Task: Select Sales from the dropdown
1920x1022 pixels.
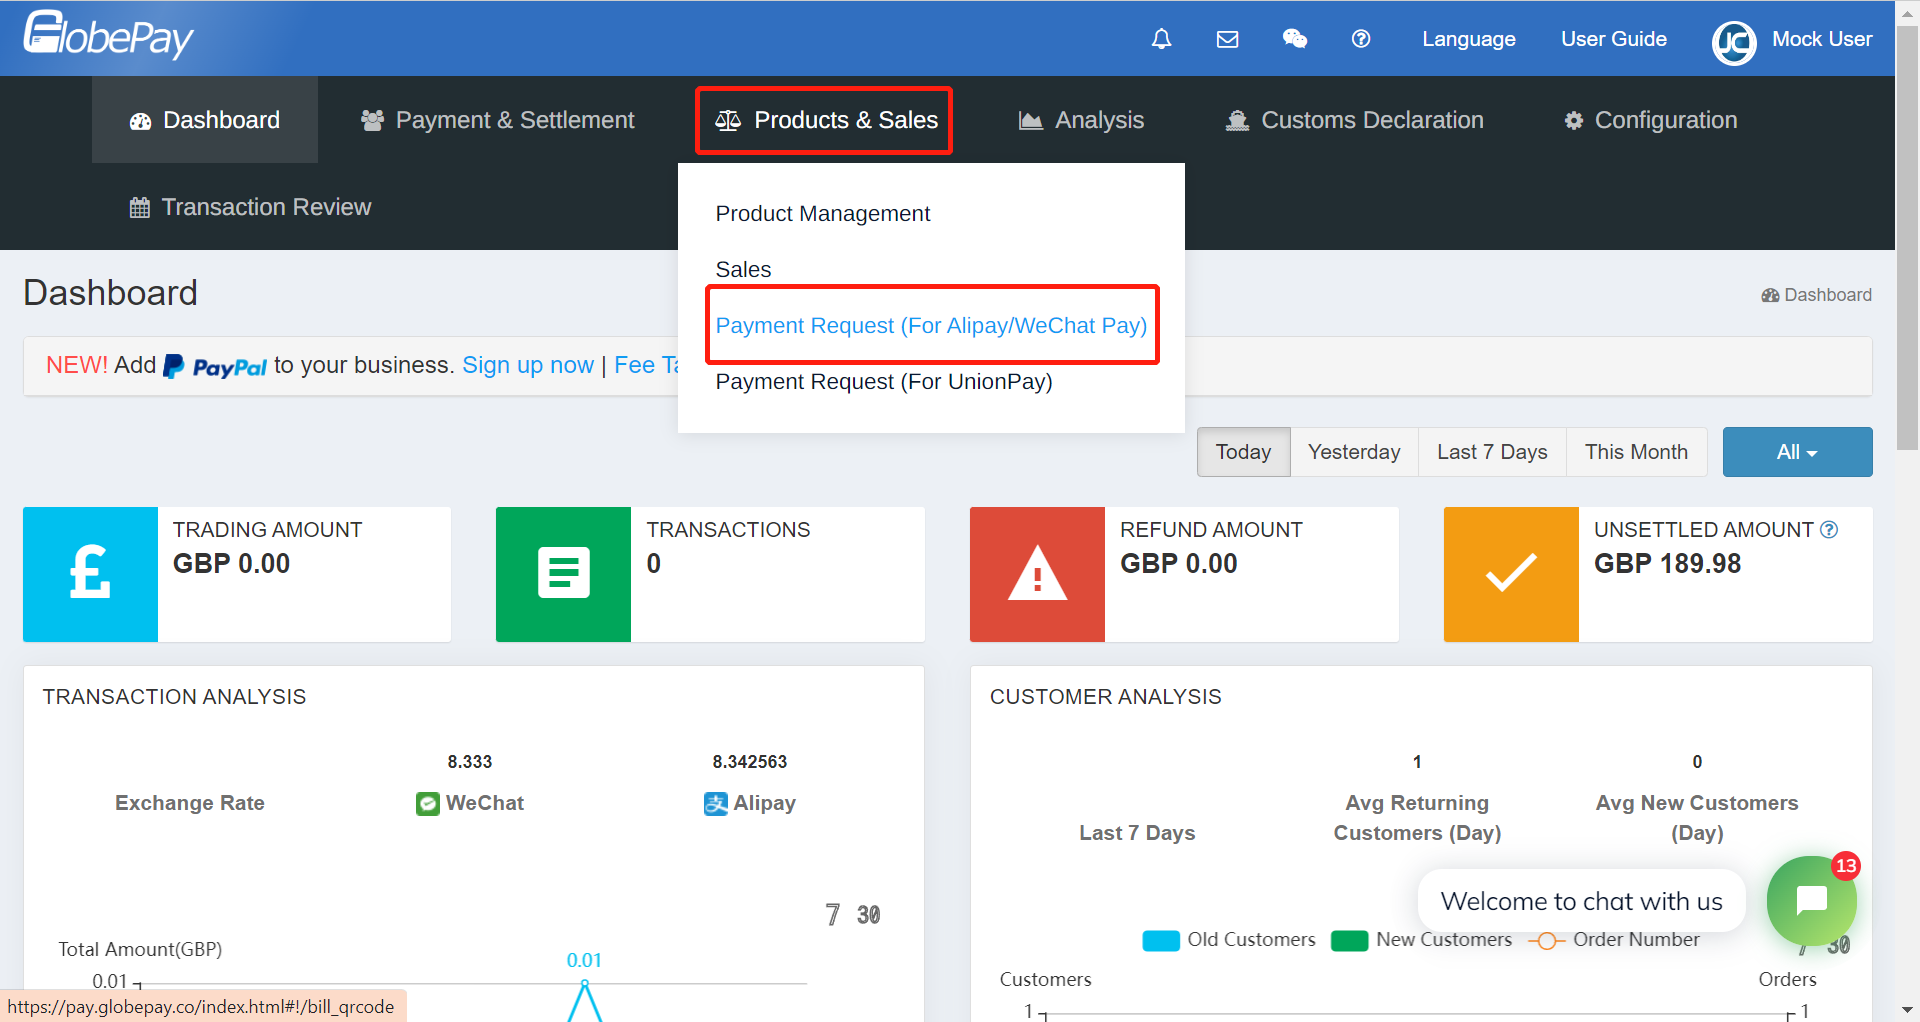Action: pos(743,270)
